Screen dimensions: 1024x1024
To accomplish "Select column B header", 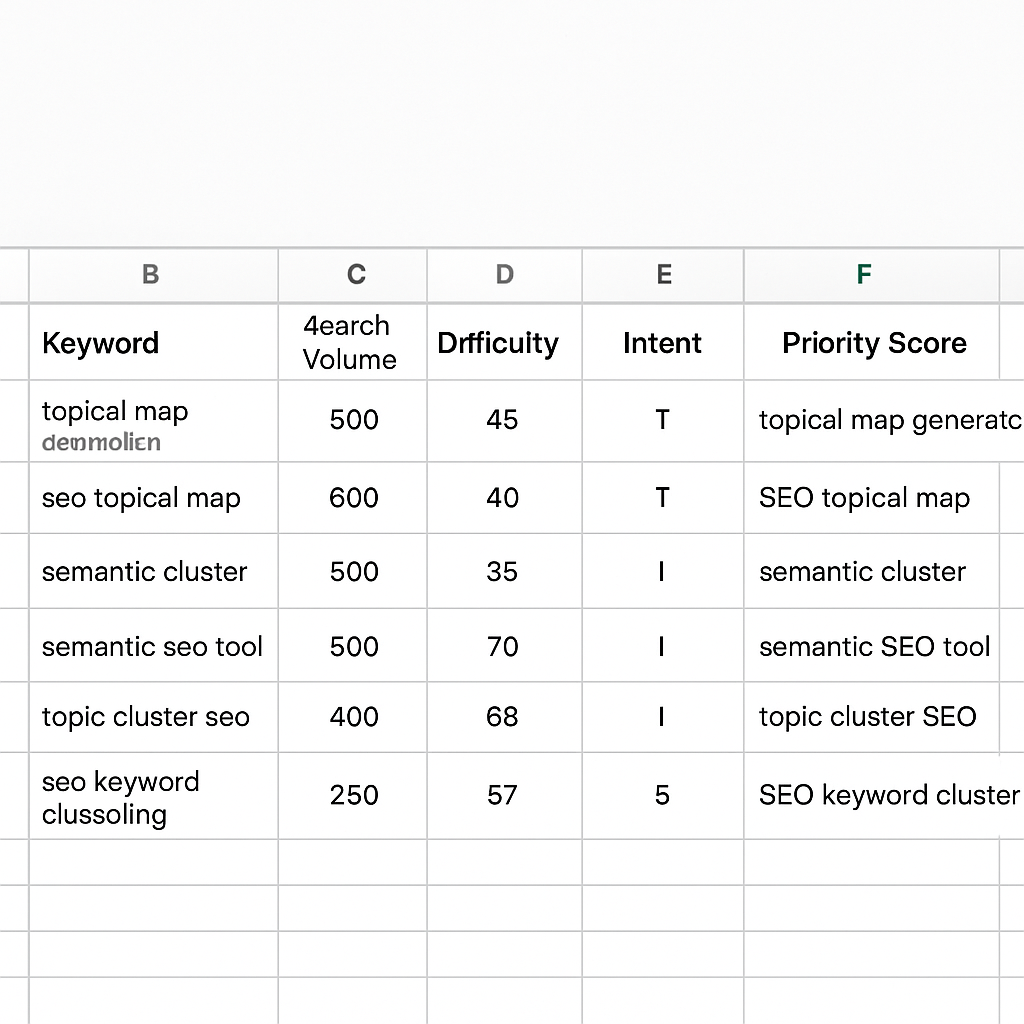I will (x=150, y=275).
